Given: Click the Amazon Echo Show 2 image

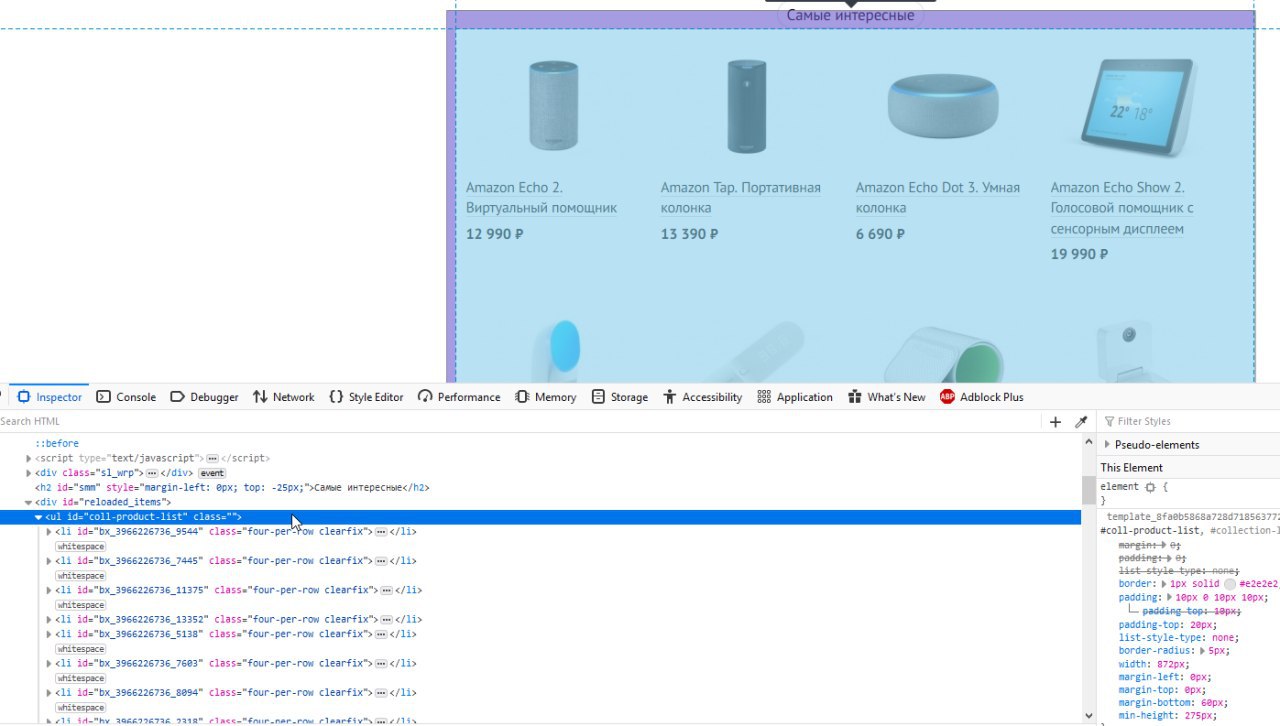Looking at the screenshot, I should pyautogui.click(x=1138, y=107).
